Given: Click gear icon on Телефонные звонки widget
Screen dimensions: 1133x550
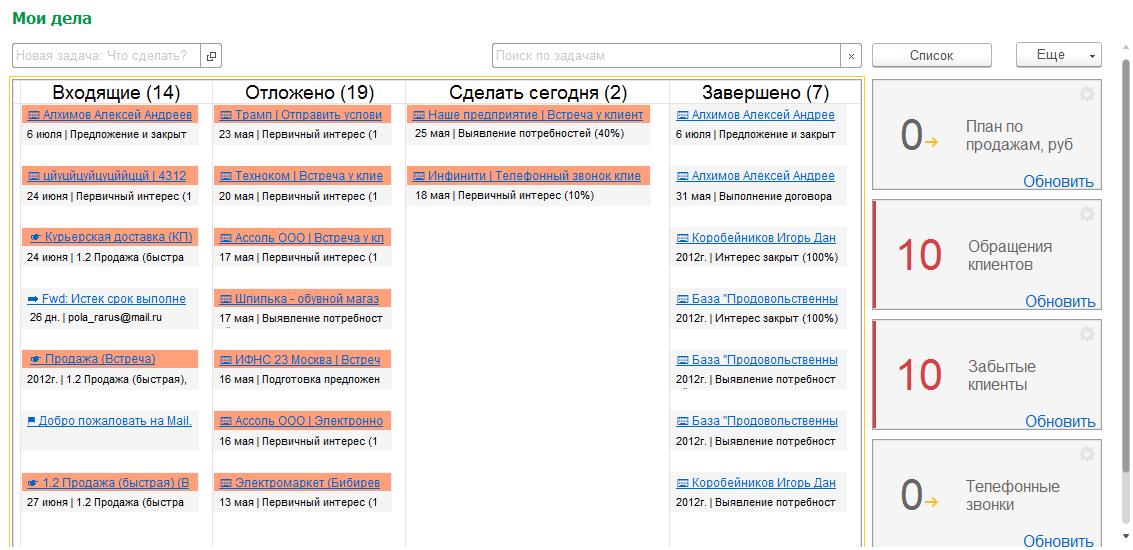Looking at the screenshot, I should (x=1087, y=454).
